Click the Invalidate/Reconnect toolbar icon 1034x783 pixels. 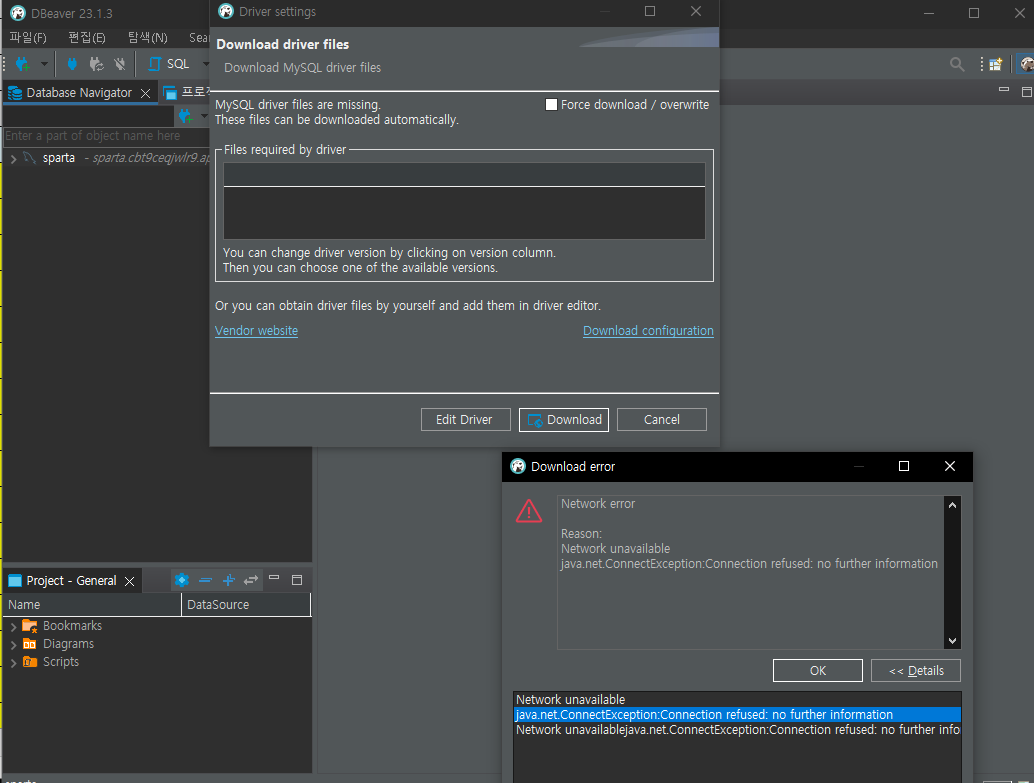[96, 64]
